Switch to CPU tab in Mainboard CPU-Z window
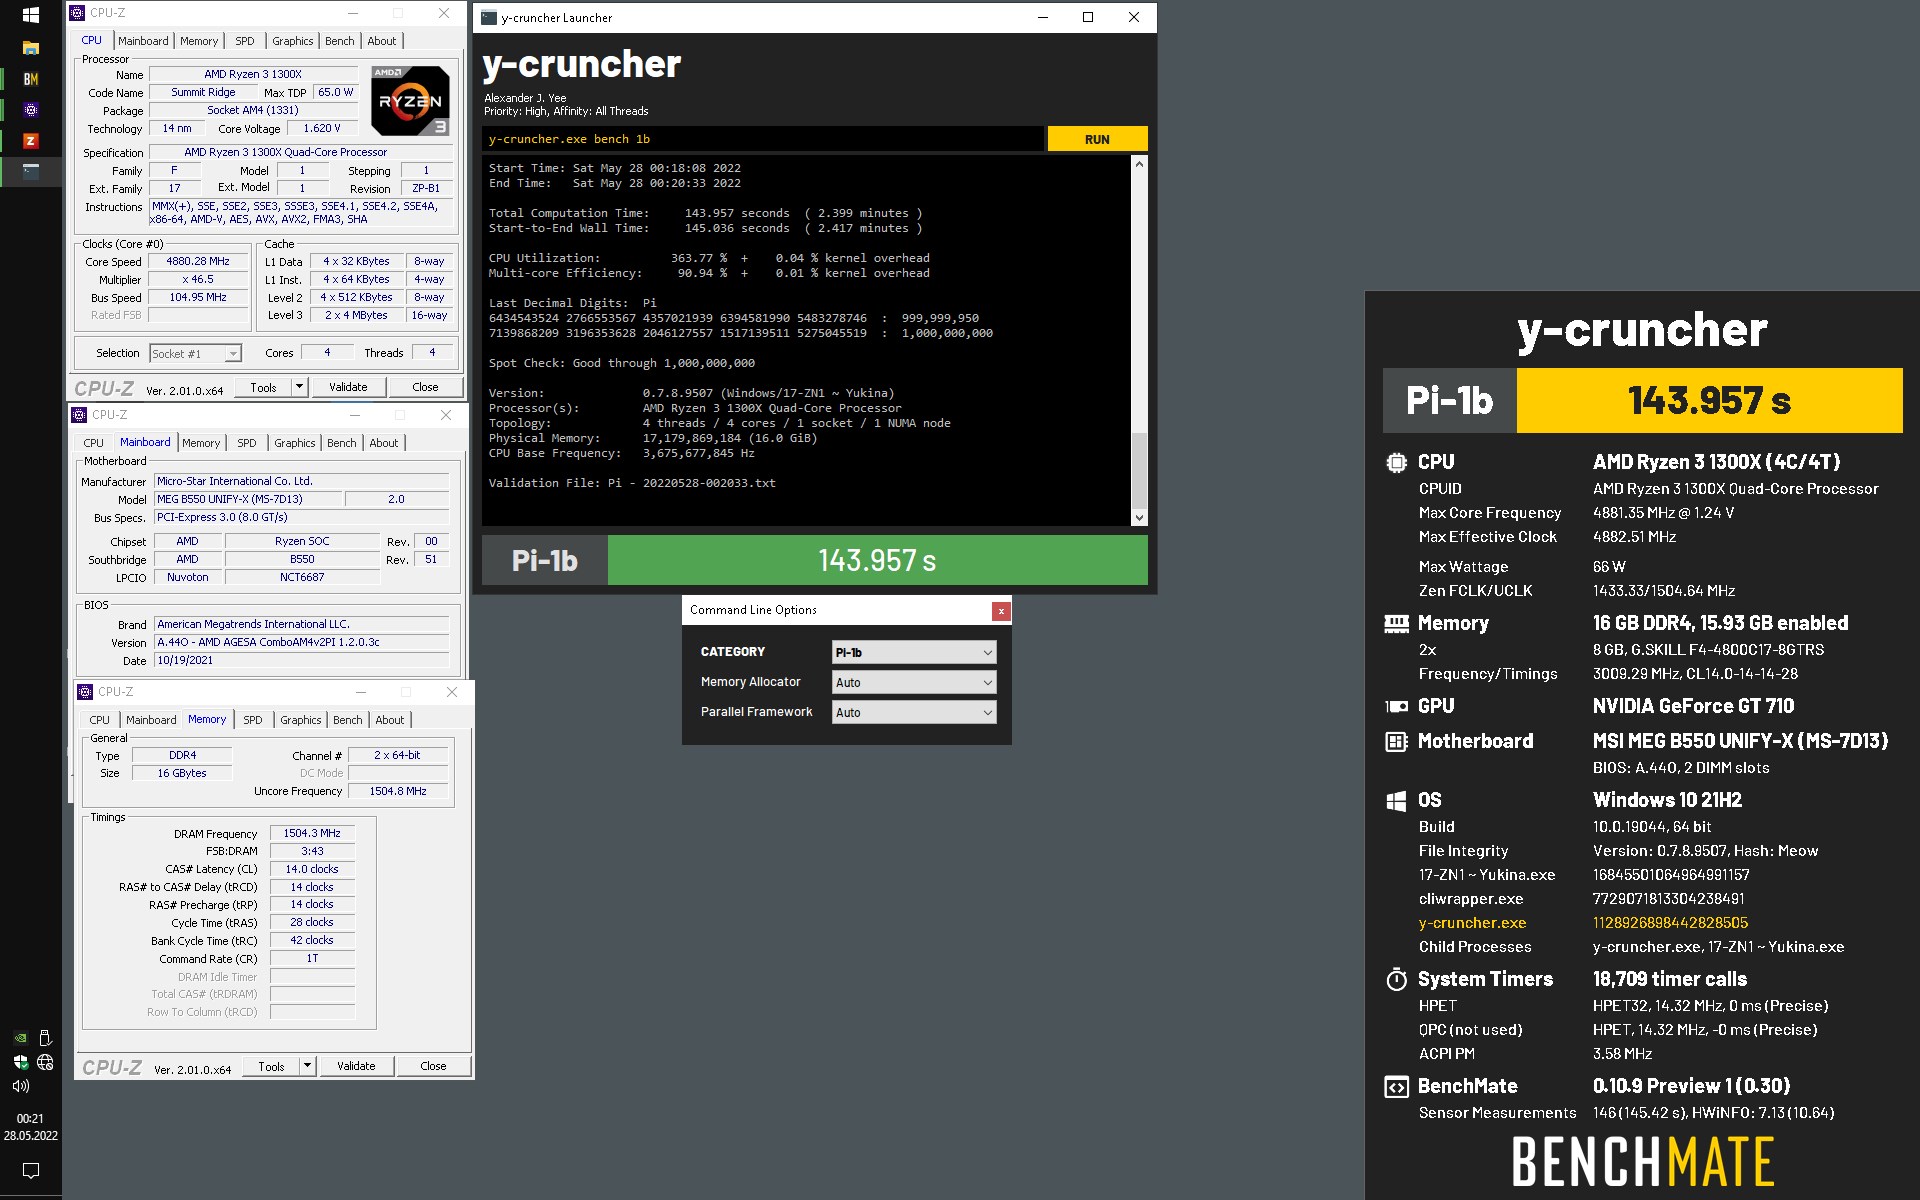1920x1200 pixels. coord(94,443)
